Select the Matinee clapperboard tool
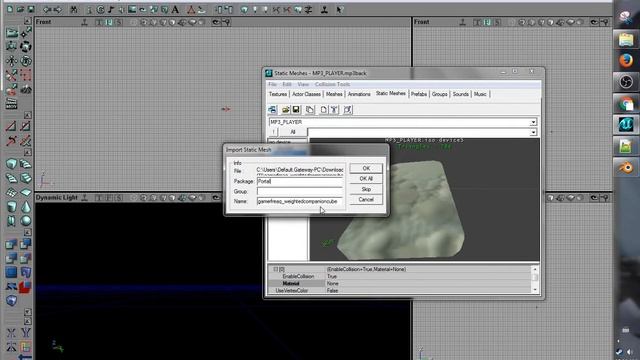The height and width of the screenshot is (360, 640). (11, 104)
